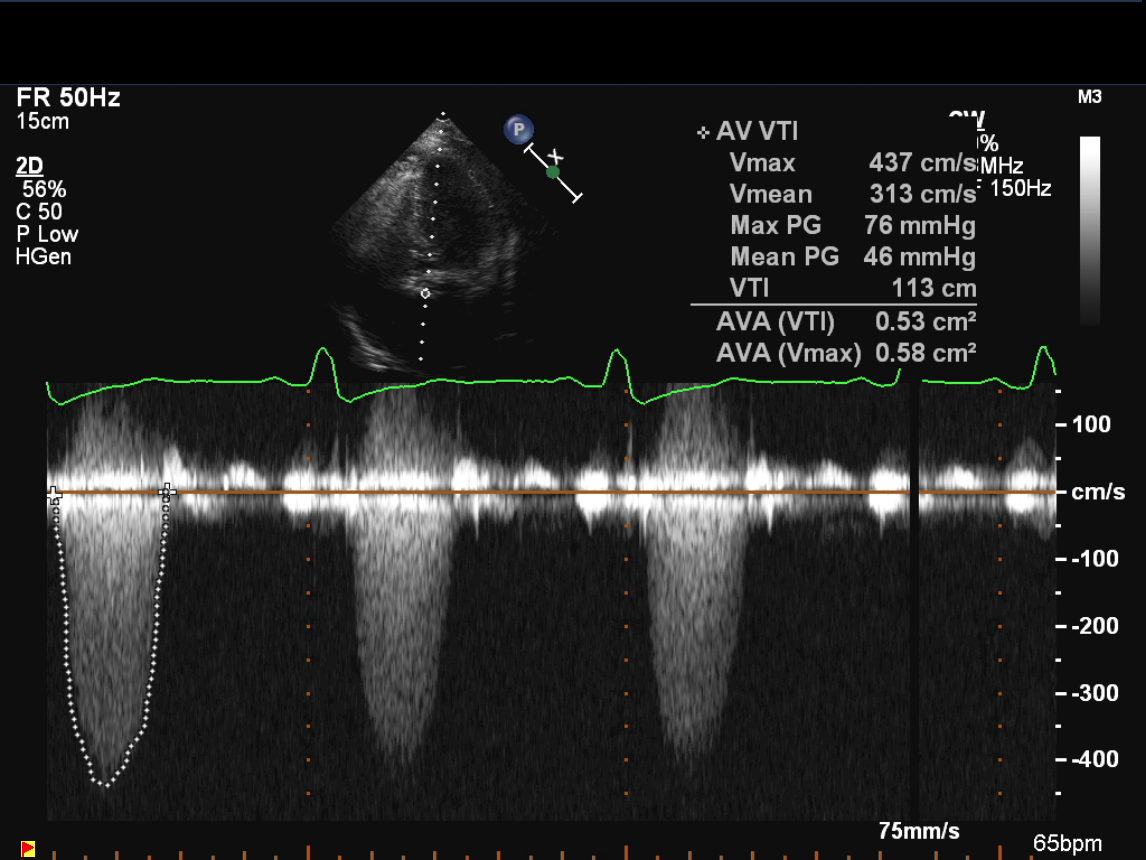Click the 2D mode label
This screenshot has width=1146, height=860.
(30, 166)
